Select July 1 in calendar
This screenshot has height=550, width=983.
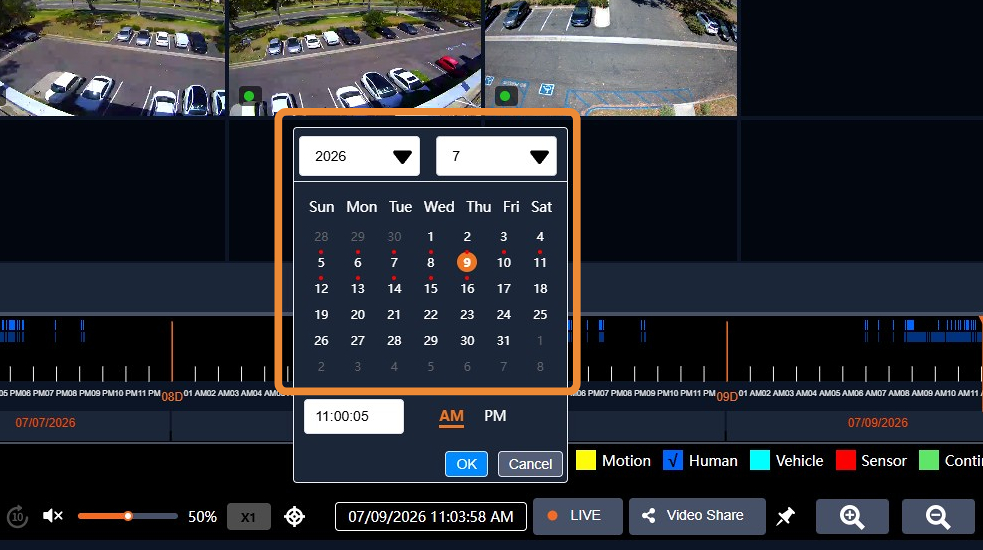pos(431,236)
